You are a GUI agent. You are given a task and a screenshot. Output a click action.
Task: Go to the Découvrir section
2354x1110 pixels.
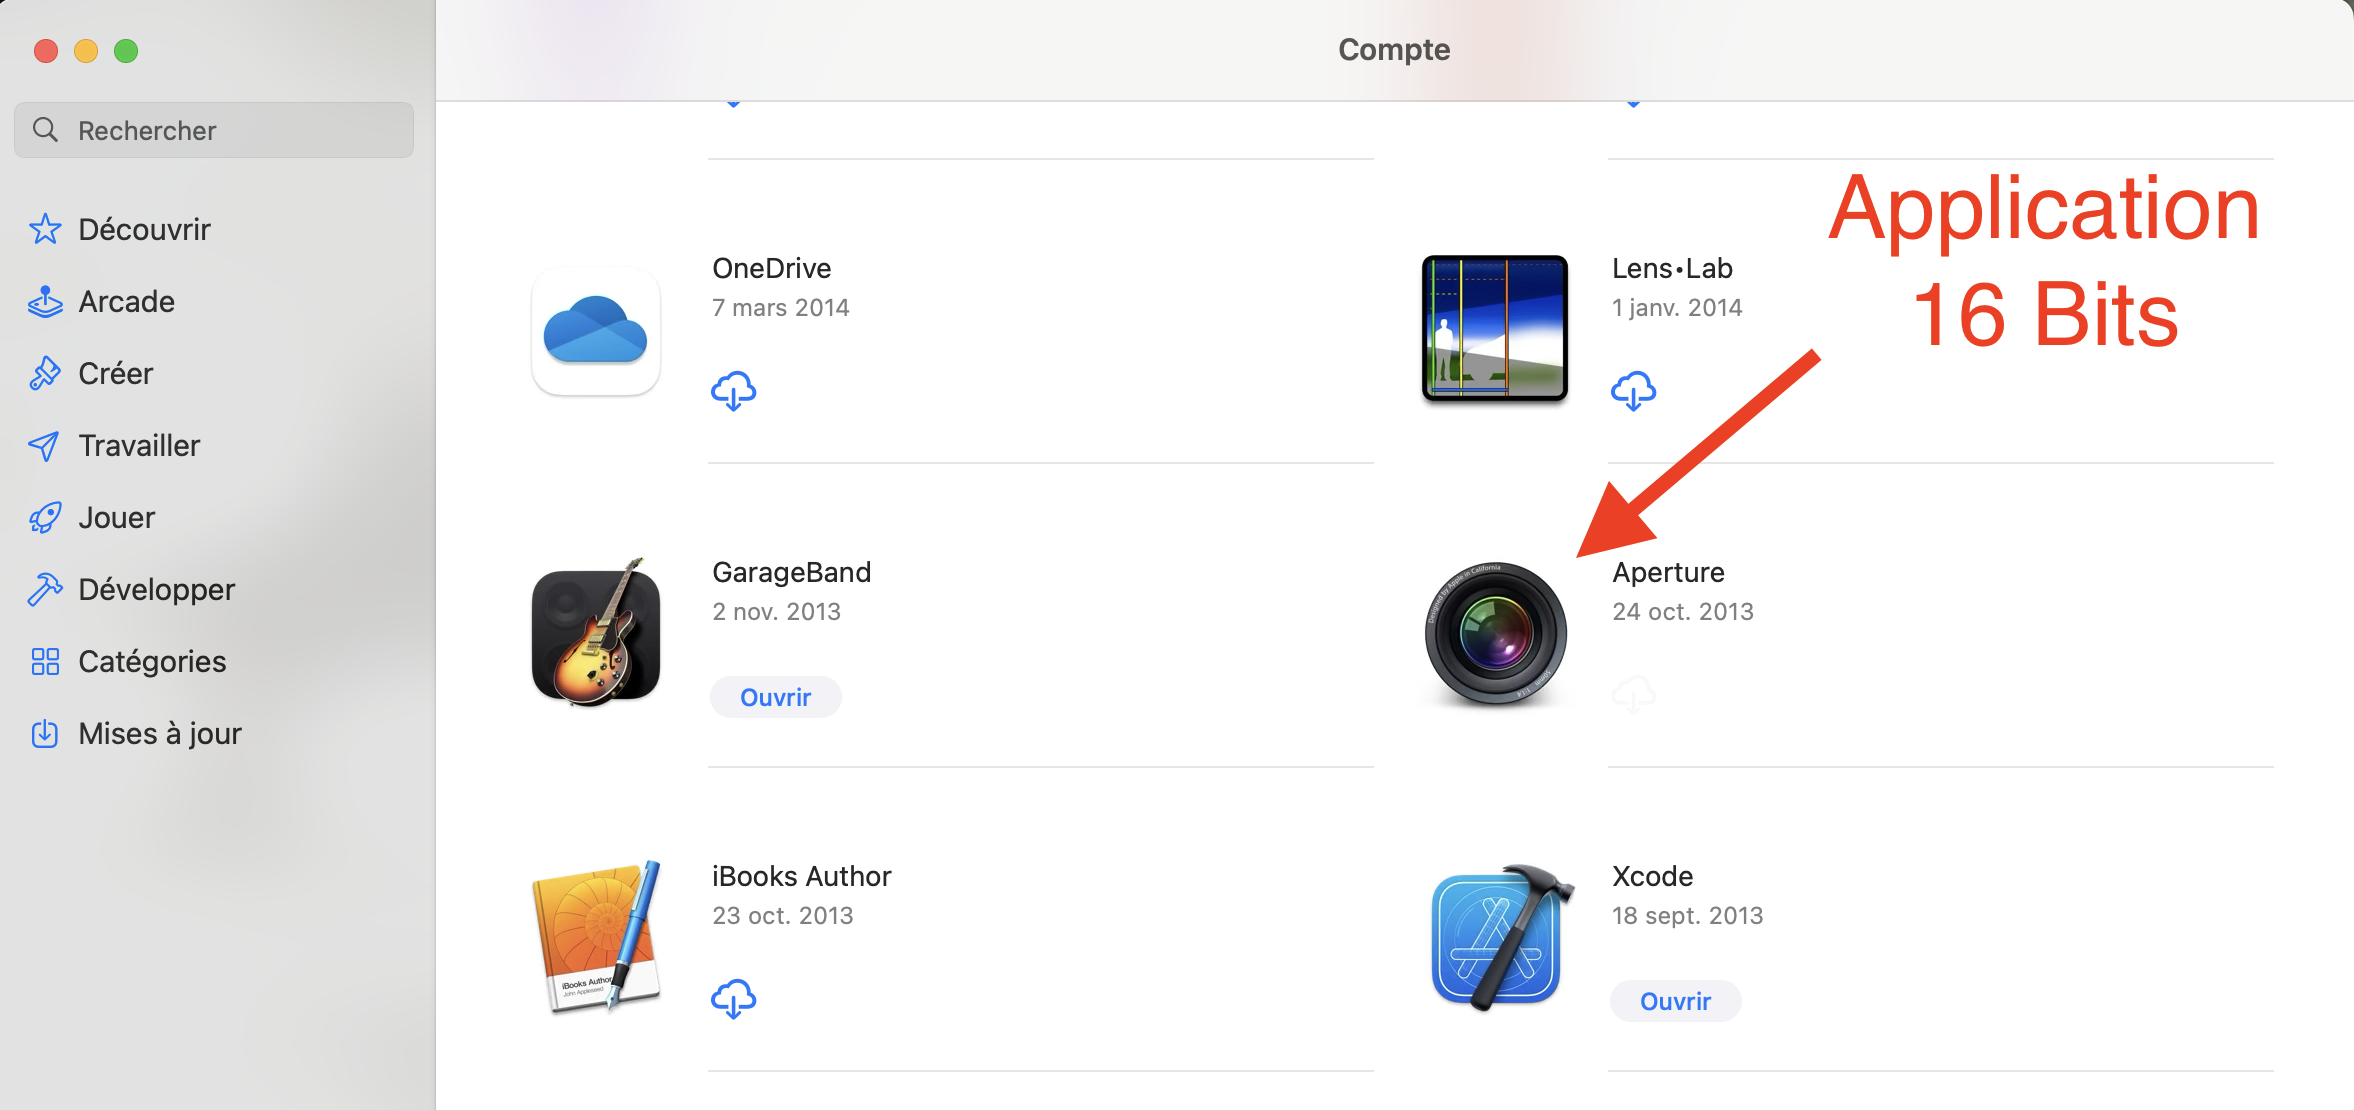click(x=144, y=229)
